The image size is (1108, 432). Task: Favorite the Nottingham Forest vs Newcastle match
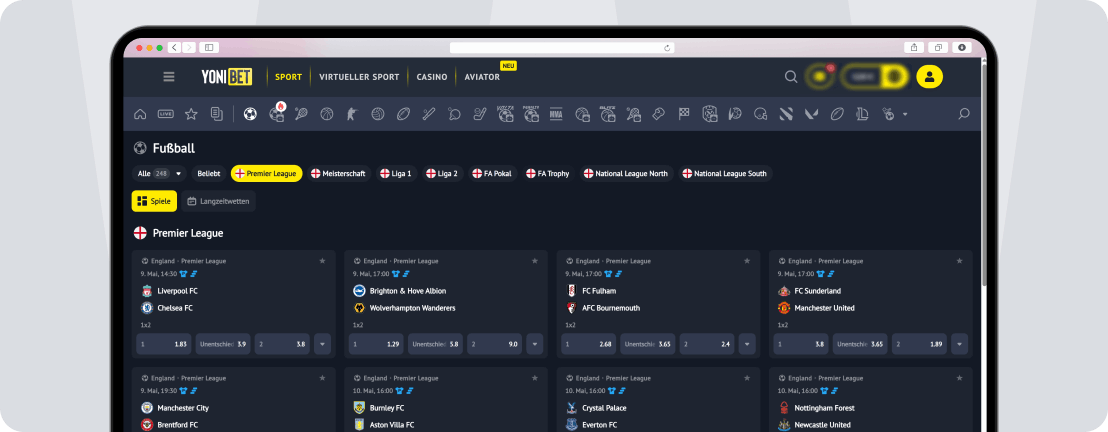coord(960,378)
